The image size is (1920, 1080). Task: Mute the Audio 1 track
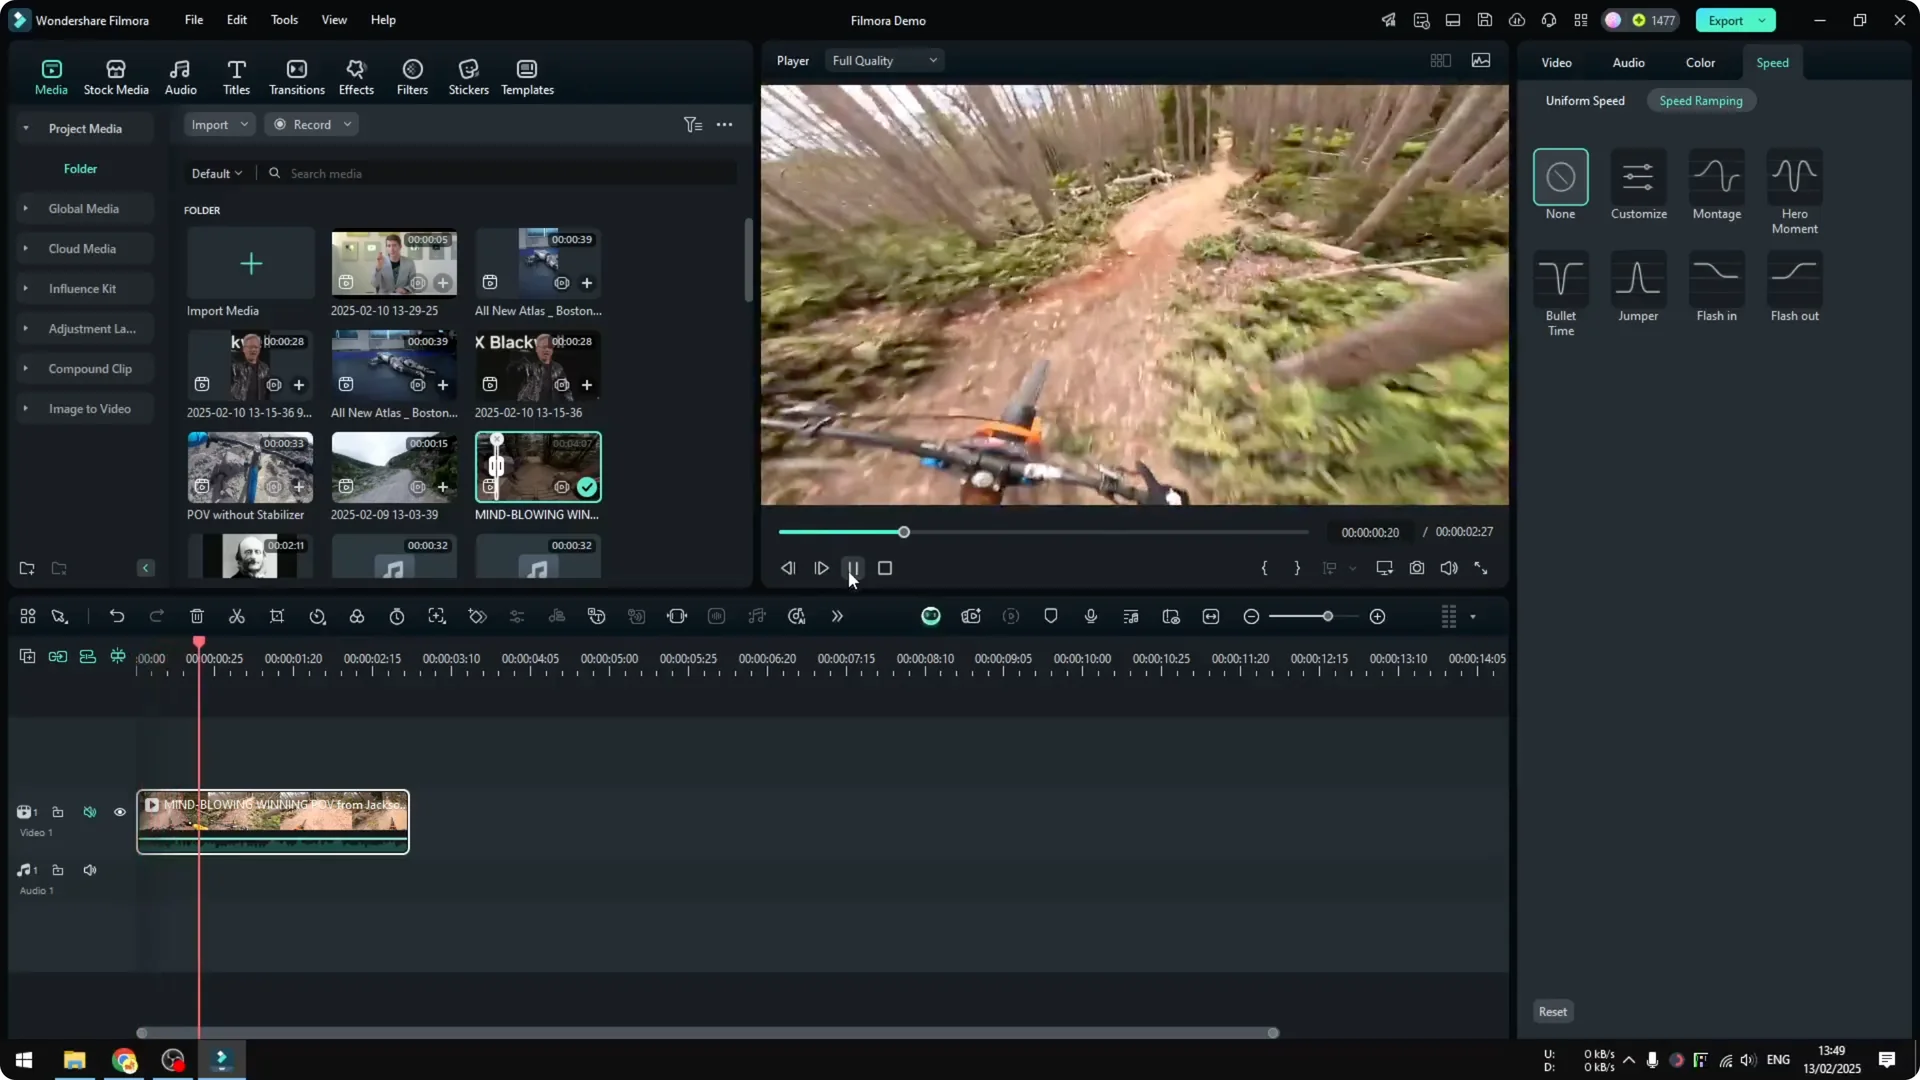coord(90,869)
